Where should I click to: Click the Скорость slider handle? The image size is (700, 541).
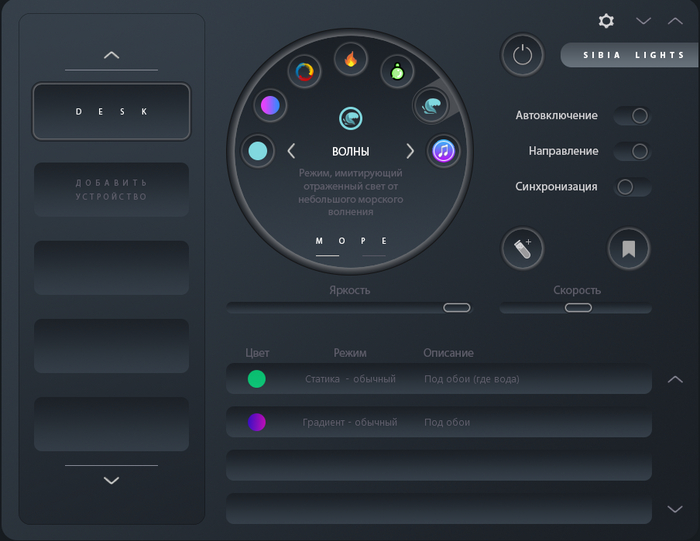[x=578, y=308]
